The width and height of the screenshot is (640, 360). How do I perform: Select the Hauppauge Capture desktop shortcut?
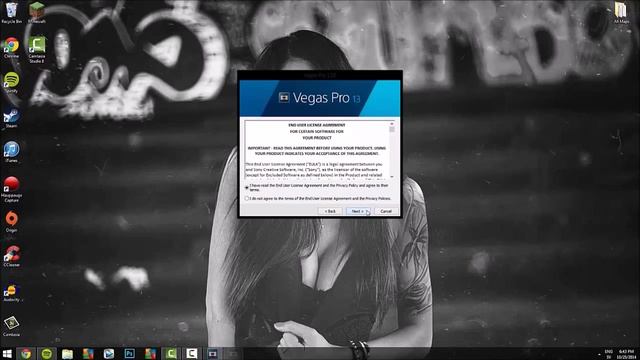click(x=11, y=189)
